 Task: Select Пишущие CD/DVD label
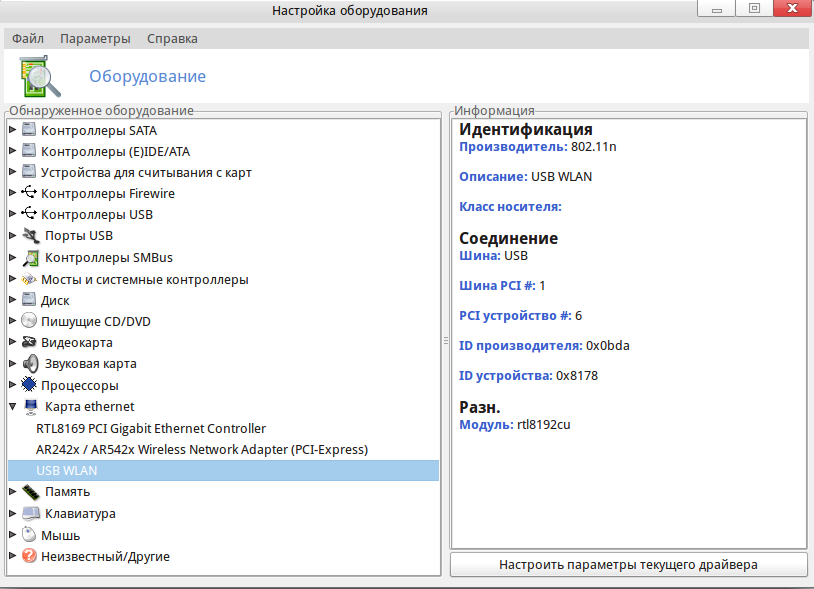[x=96, y=321]
